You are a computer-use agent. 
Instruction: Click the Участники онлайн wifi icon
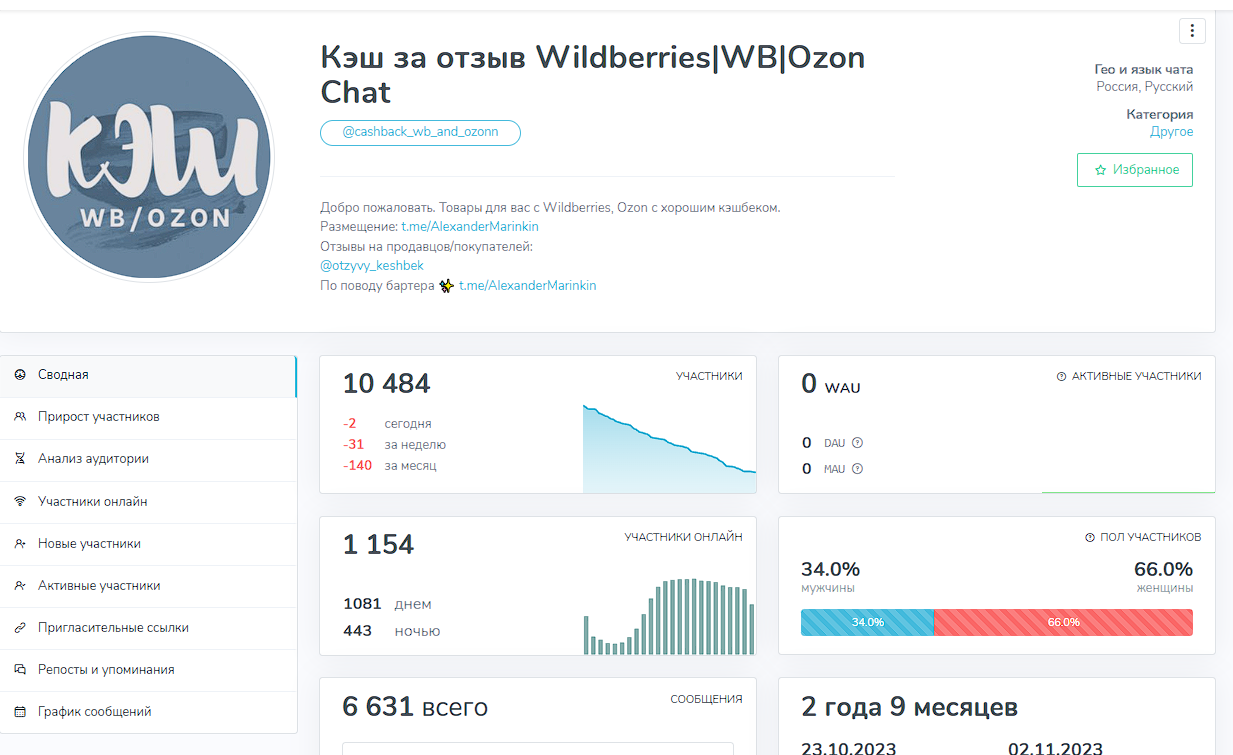coord(19,501)
